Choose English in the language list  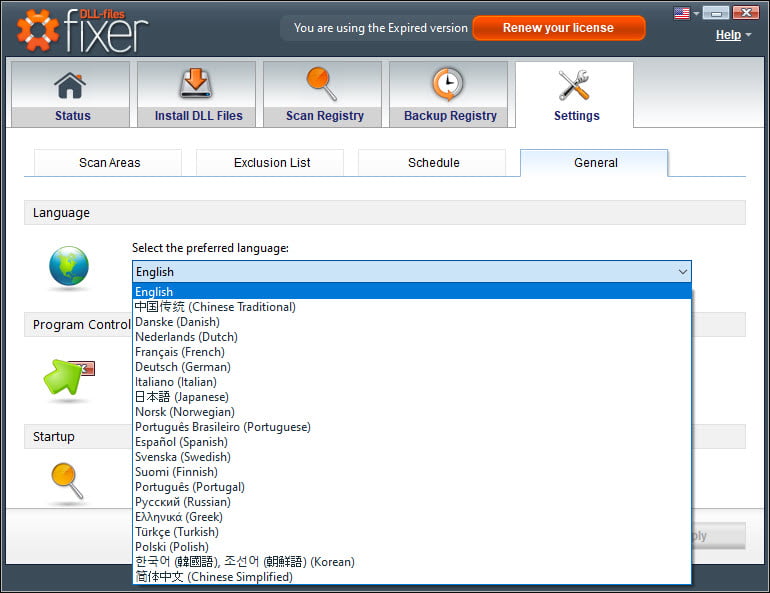[x=412, y=292]
